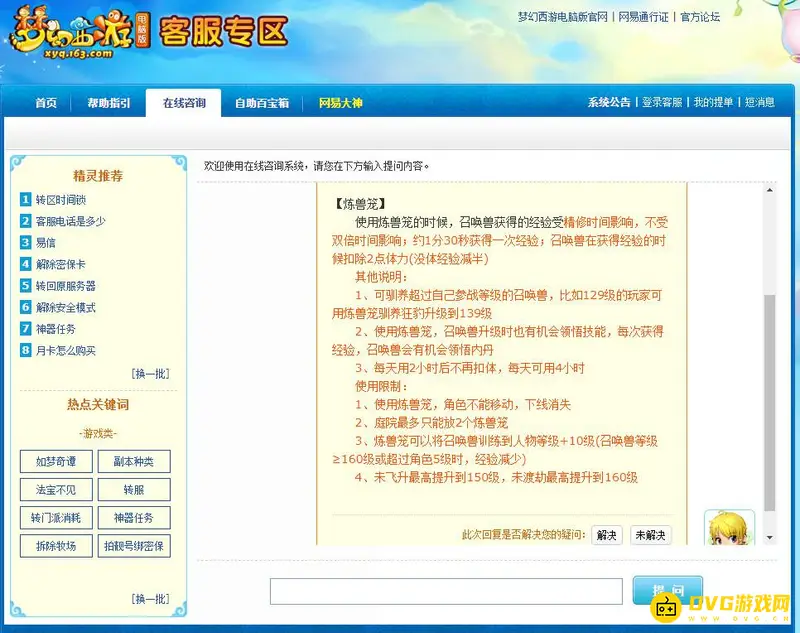Open the 帮助指引 tab
This screenshot has height=633, width=800.
[x=109, y=103]
